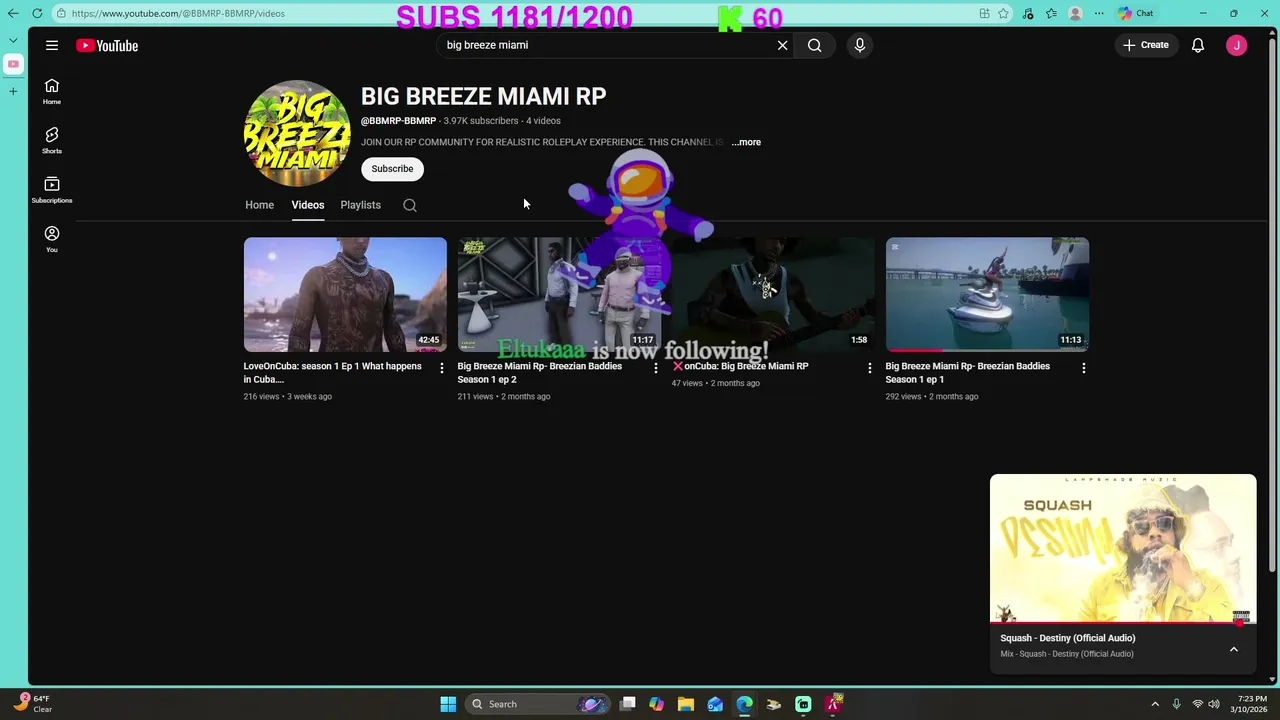Open options for Breezian Baddies ep 2

tap(655, 368)
